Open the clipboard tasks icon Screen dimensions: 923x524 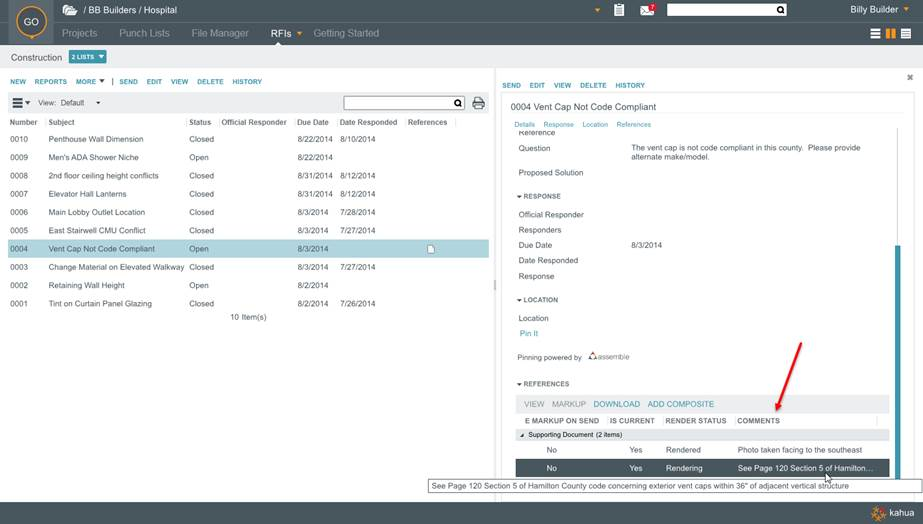coord(619,10)
